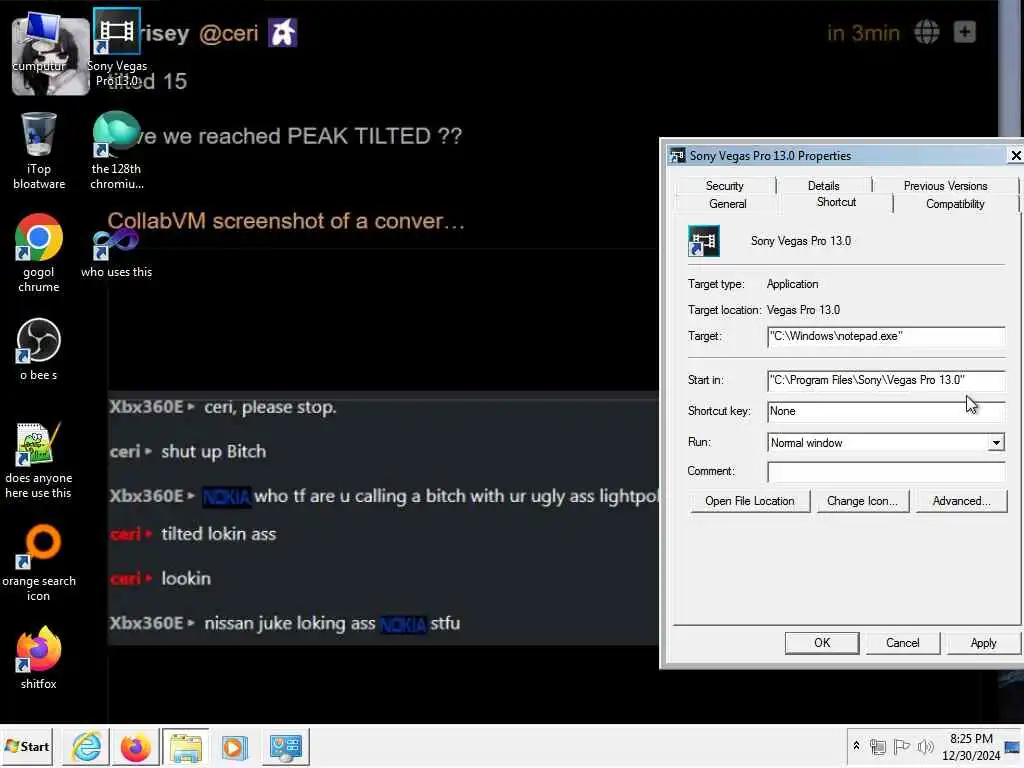Expand the Run Normal window dropdown
1024x768 pixels.
click(996, 443)
